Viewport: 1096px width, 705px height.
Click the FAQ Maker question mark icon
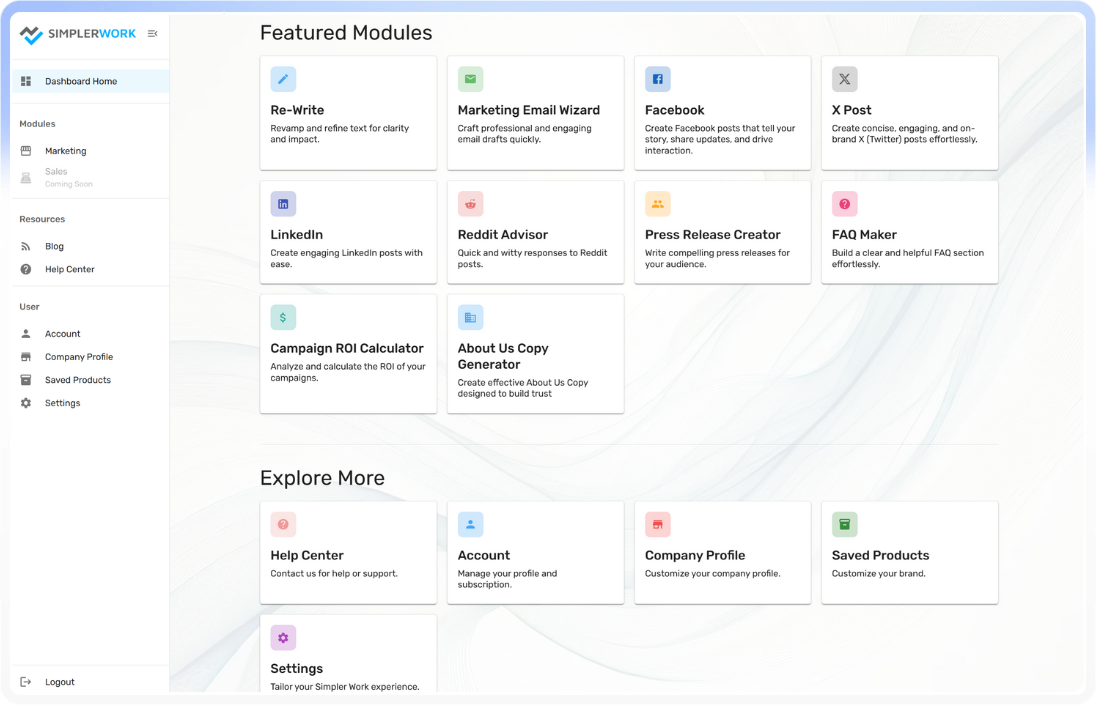(844, 204)
